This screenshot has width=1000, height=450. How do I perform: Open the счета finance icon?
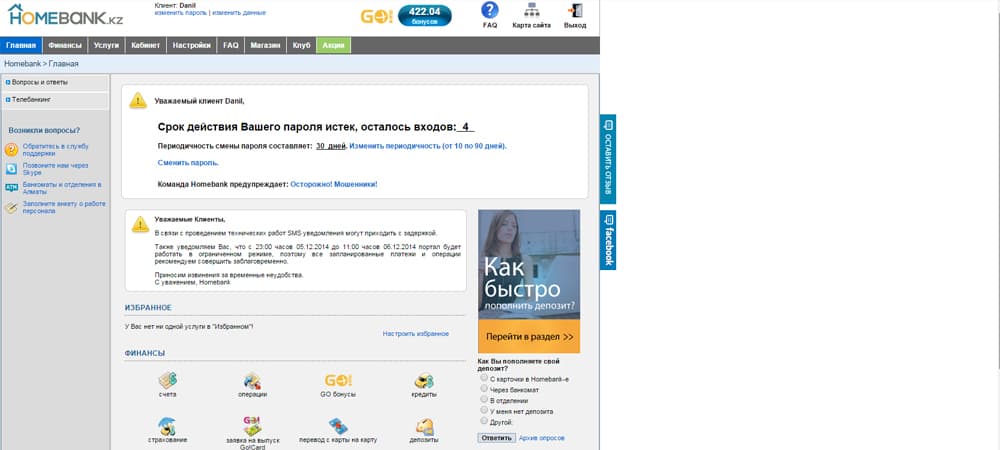pos(168,381)
